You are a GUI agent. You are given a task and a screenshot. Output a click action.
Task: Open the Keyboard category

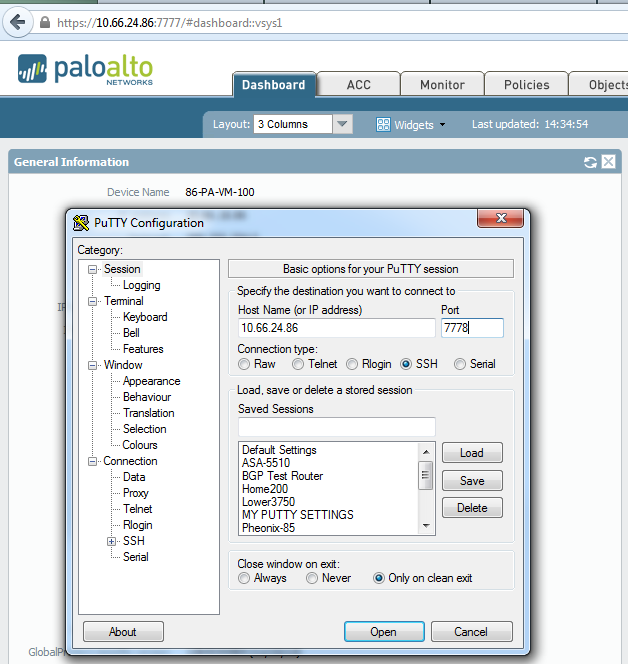(145, 317)
